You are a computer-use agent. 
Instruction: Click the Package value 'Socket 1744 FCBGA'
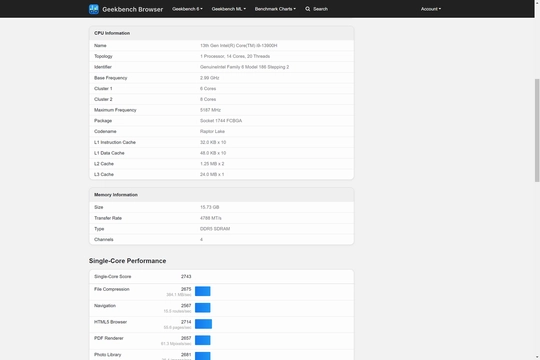tap(221, 121)
